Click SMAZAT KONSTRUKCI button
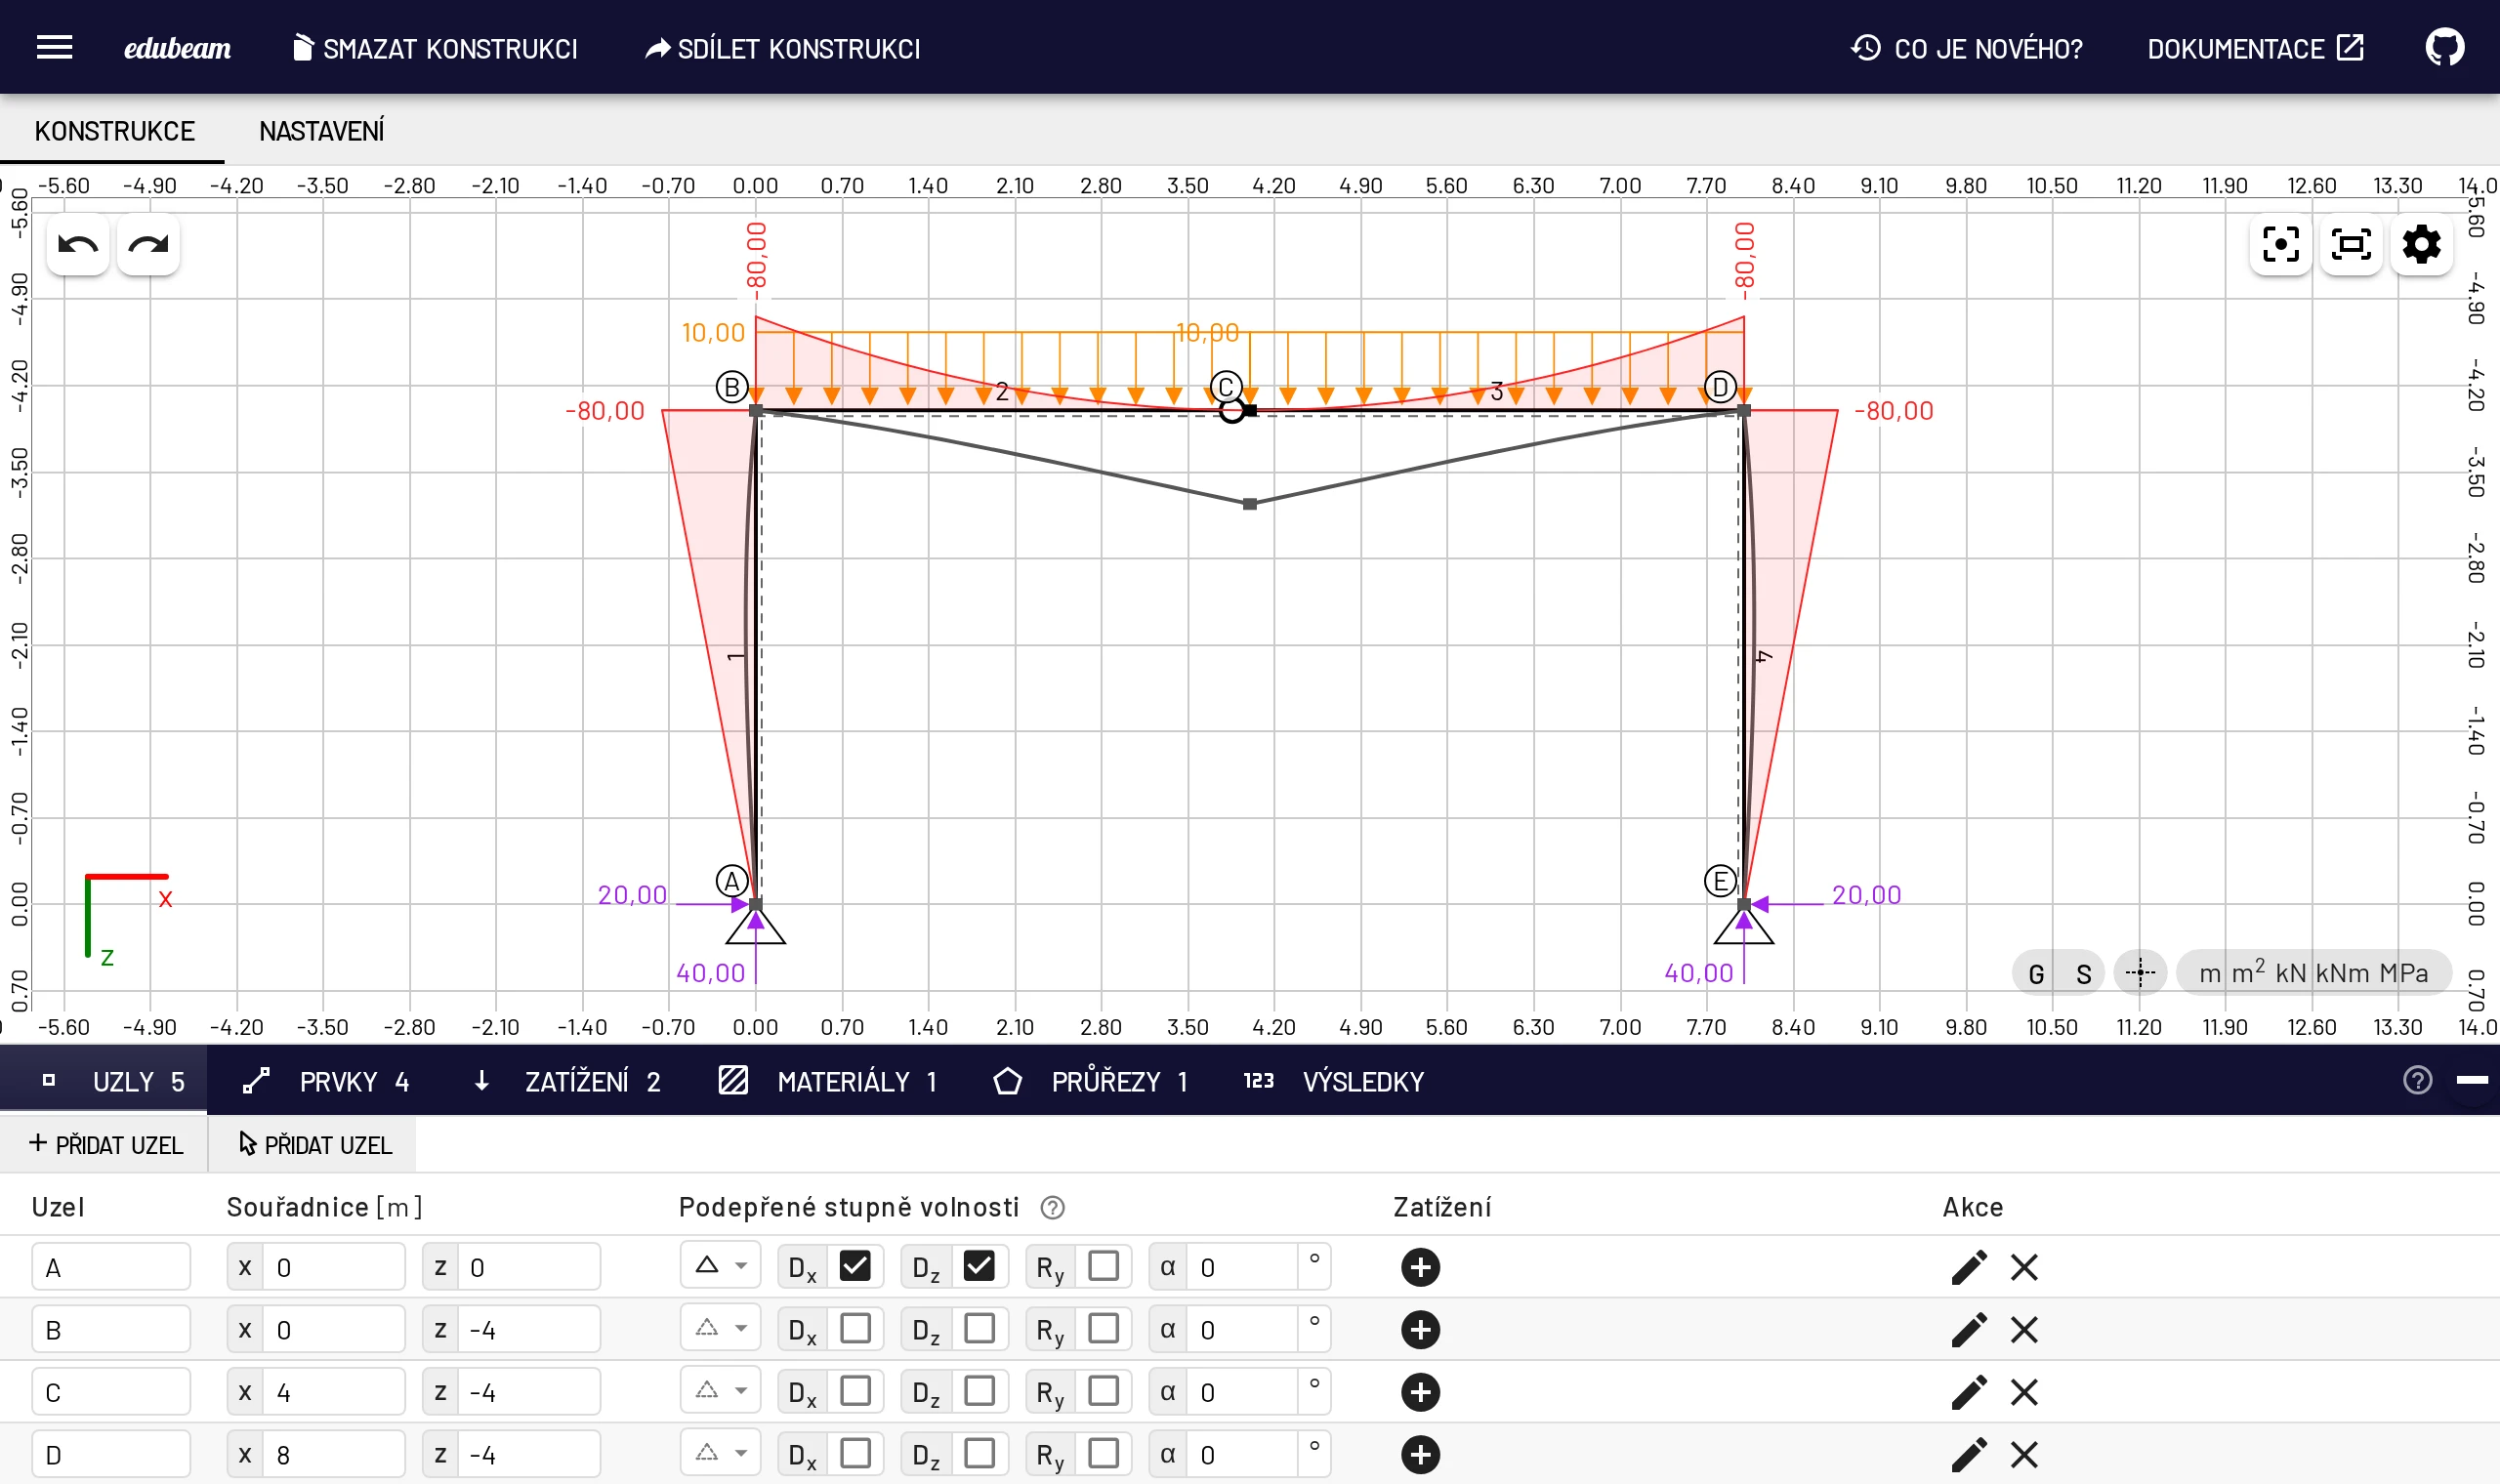Screen dimensions: 2500x1484 434,48
